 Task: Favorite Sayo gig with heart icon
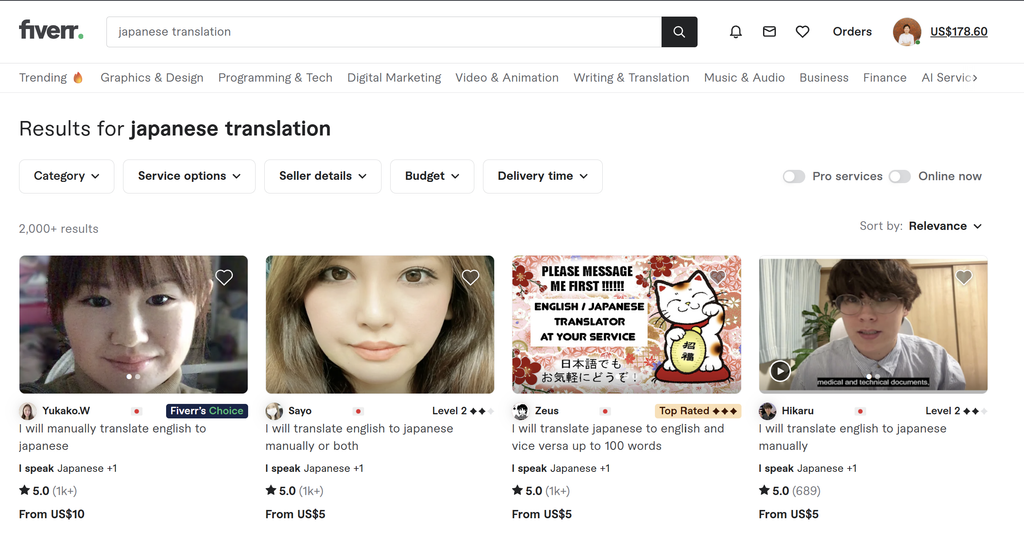pyautogui.click(x=470, y=277)
